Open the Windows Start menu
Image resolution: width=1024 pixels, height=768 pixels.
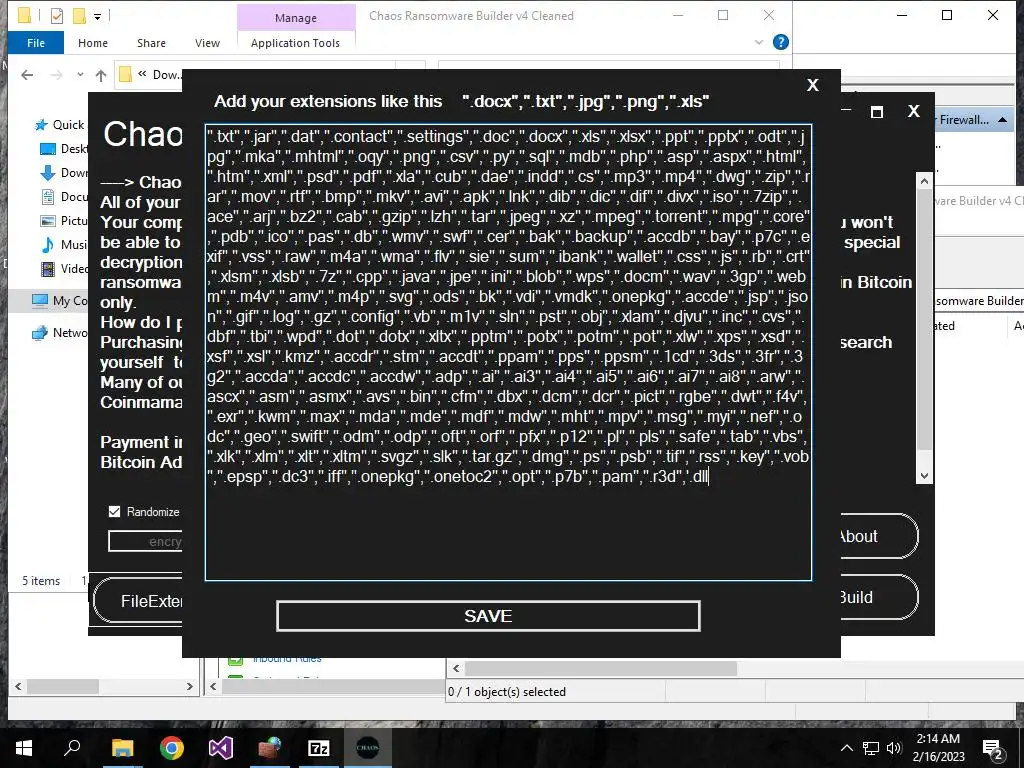click(24, 748)
